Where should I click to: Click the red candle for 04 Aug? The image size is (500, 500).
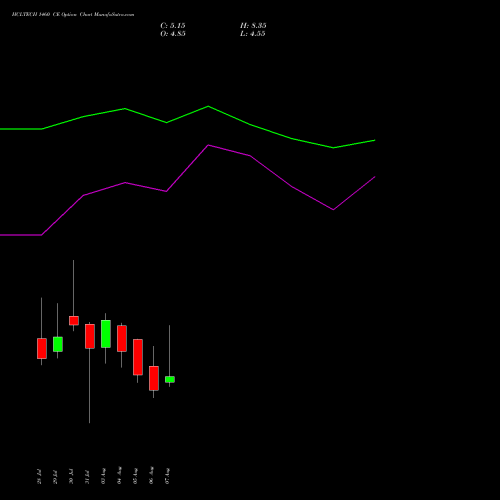pyautogui.click(x=122, y=338)
